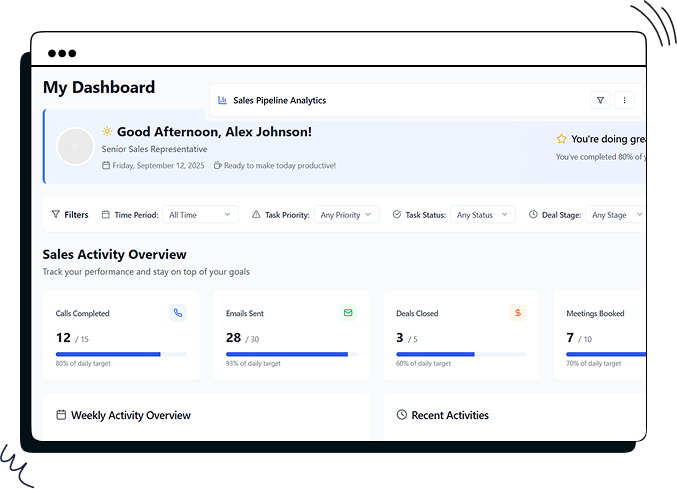The width and height of the screenshot is (677, 489).
Task: Click the envelope icon on Emails Sent card
Action: click(x=348, y=312)
